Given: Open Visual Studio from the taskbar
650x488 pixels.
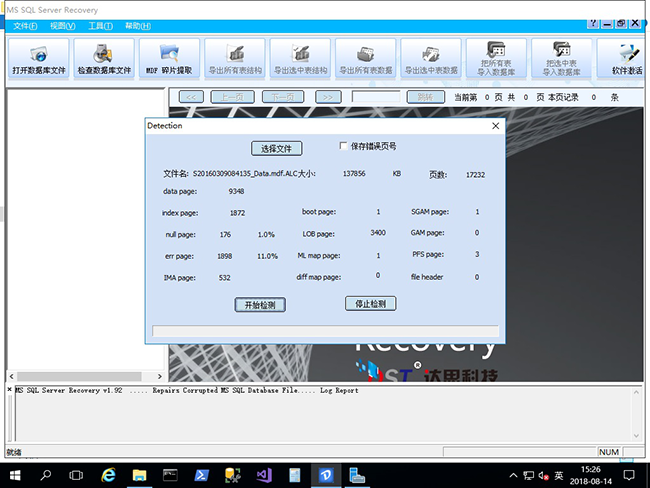Looking at the screenshot, I should click(264, 473).
